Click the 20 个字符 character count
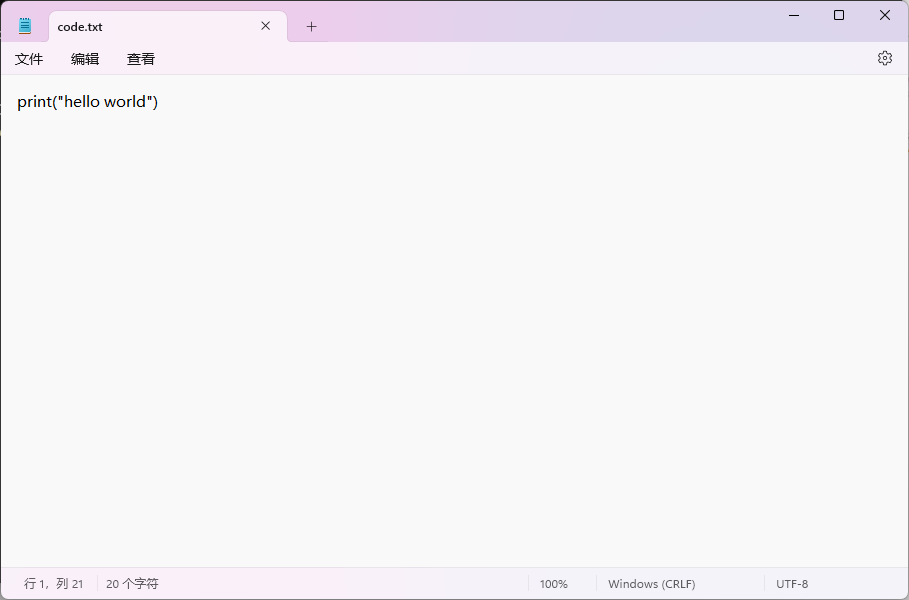 coord(132,584)
